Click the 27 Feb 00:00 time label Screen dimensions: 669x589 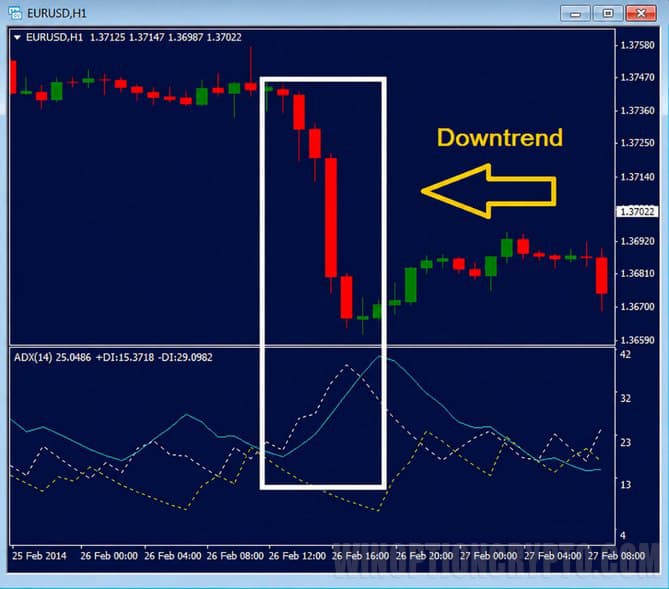click(488, 556)
